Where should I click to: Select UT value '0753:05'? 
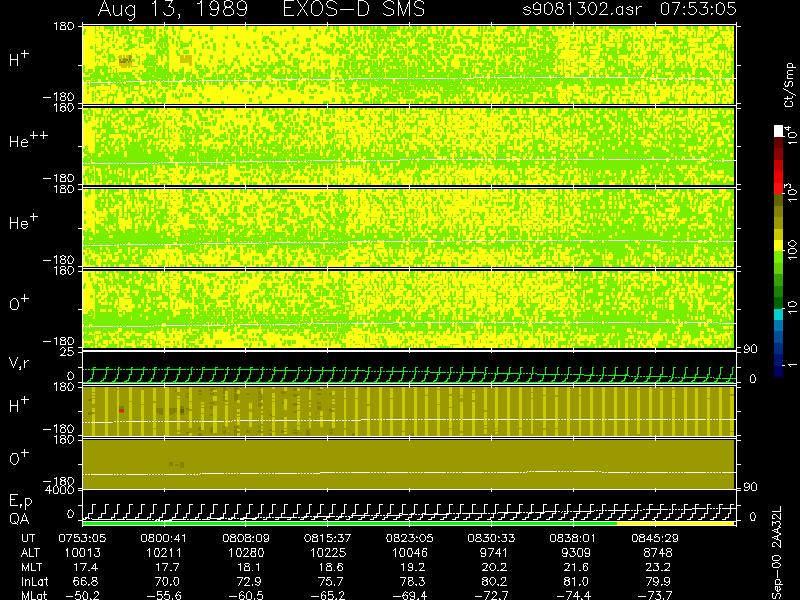point(82,538)
